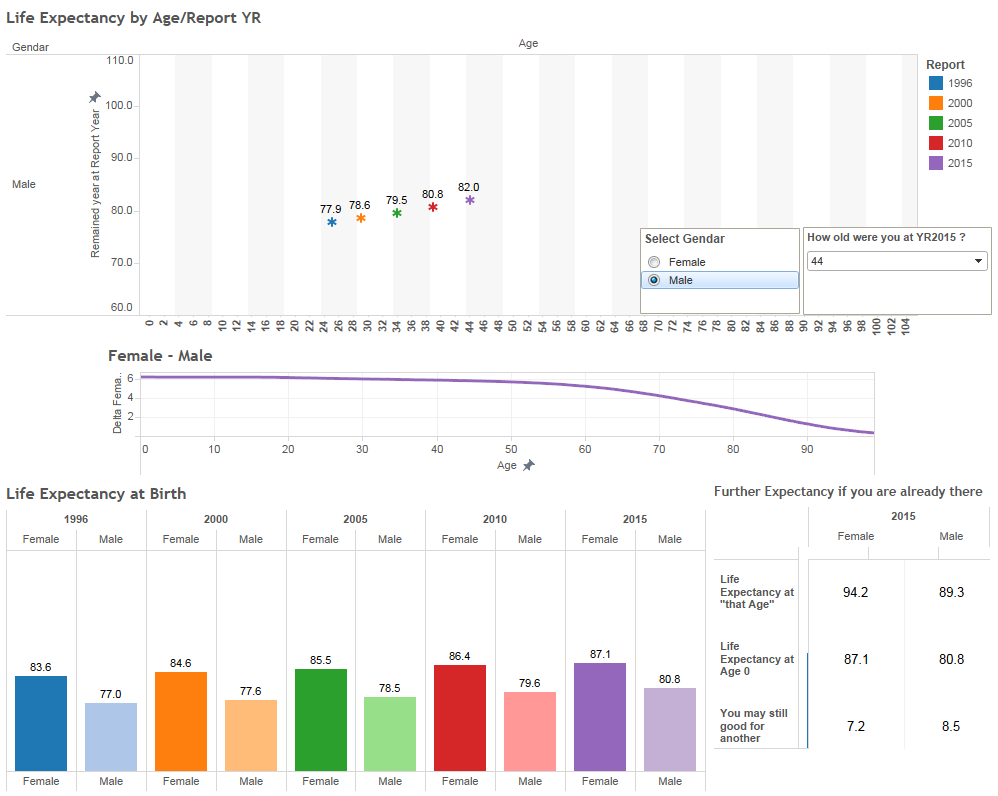Click the pin icon beside the Age axis label
Image resolution: width=998 pixels, height=796 pixels.
click(529, 465)
